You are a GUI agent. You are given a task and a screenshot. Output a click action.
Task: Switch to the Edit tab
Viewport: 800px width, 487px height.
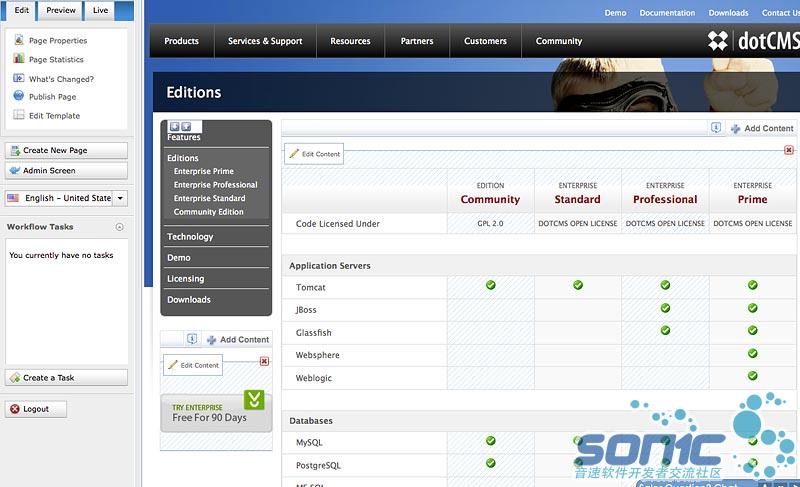(x=21, y=10)
